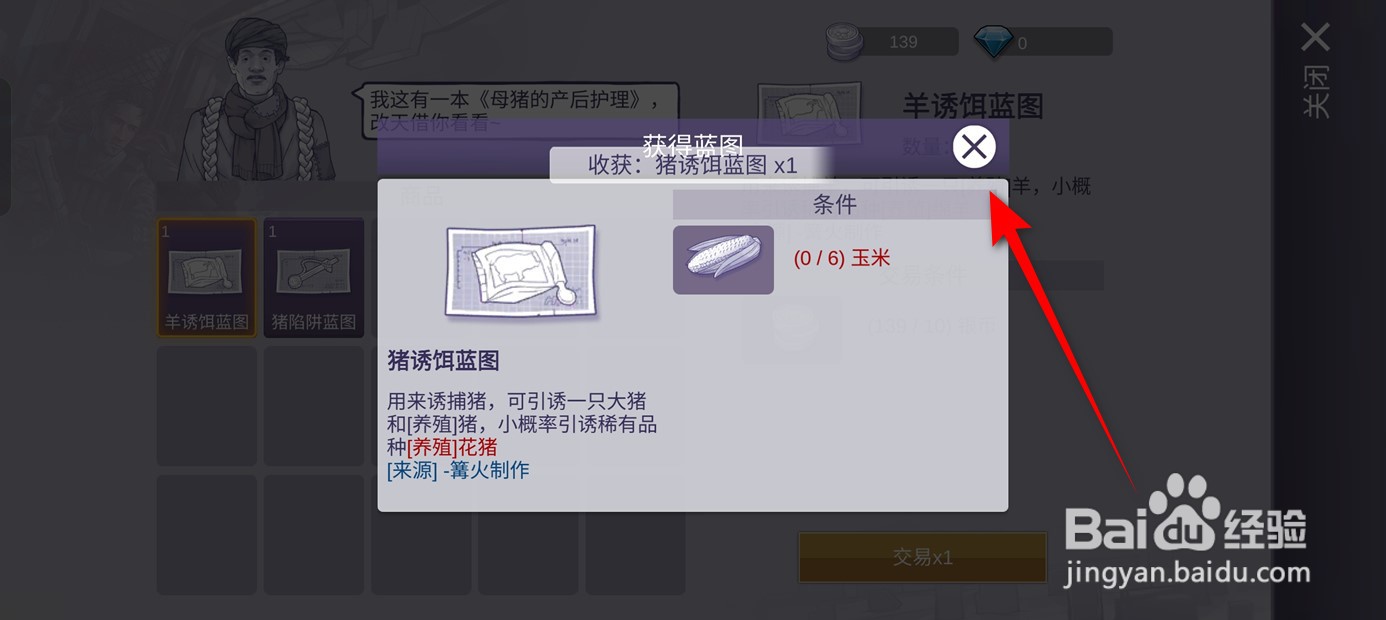1386x620 pixels.
Task: Tap the blue diamond currency icon
Action: pos(993,42)
